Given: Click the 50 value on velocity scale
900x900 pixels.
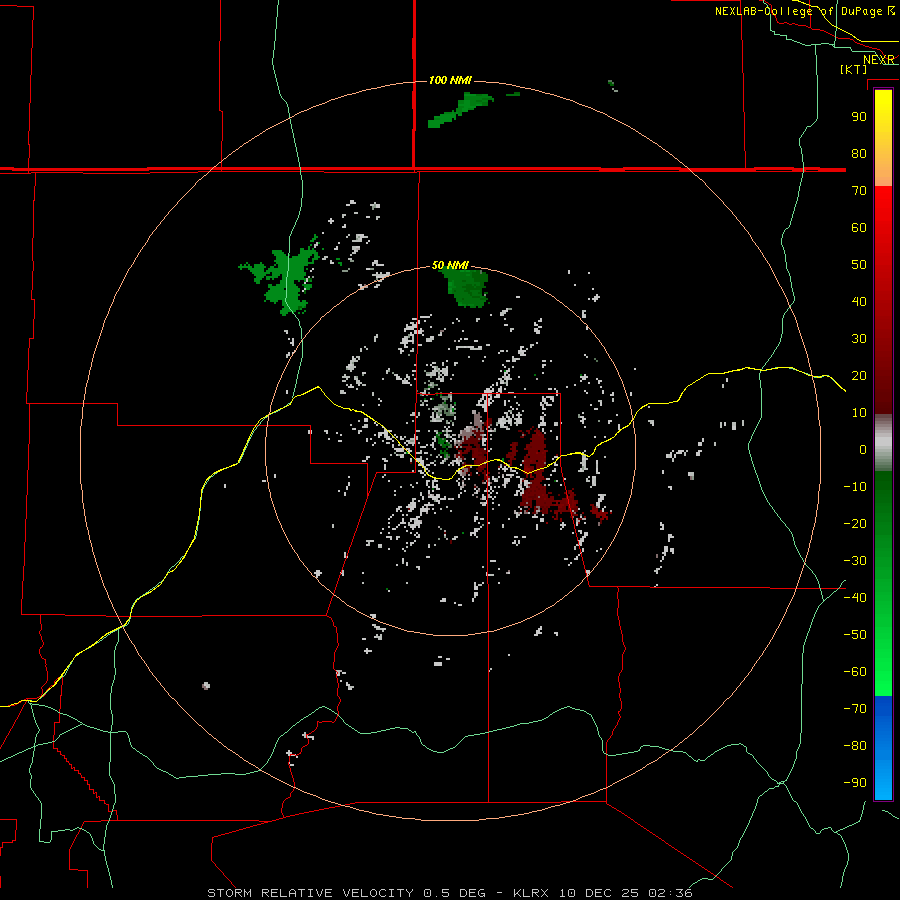Looking at the screenshot, I should (x=859, y=265).
